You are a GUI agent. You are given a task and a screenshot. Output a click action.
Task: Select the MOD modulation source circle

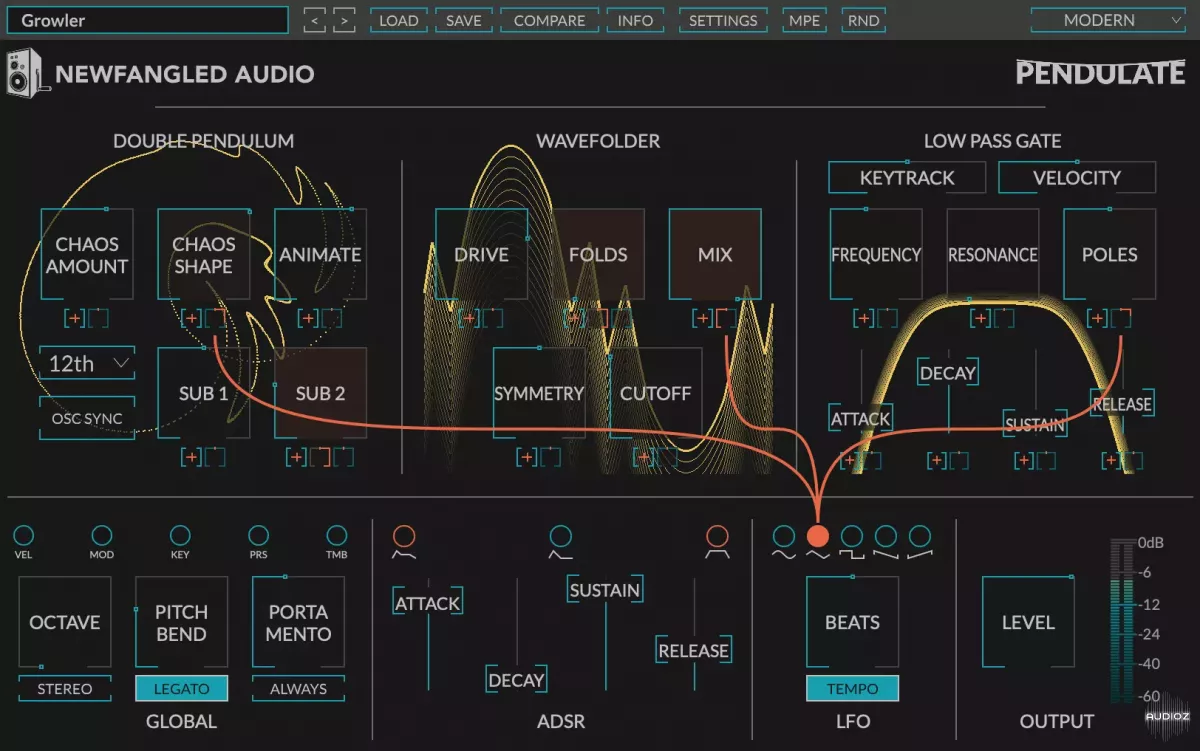[x=101, y=536]
